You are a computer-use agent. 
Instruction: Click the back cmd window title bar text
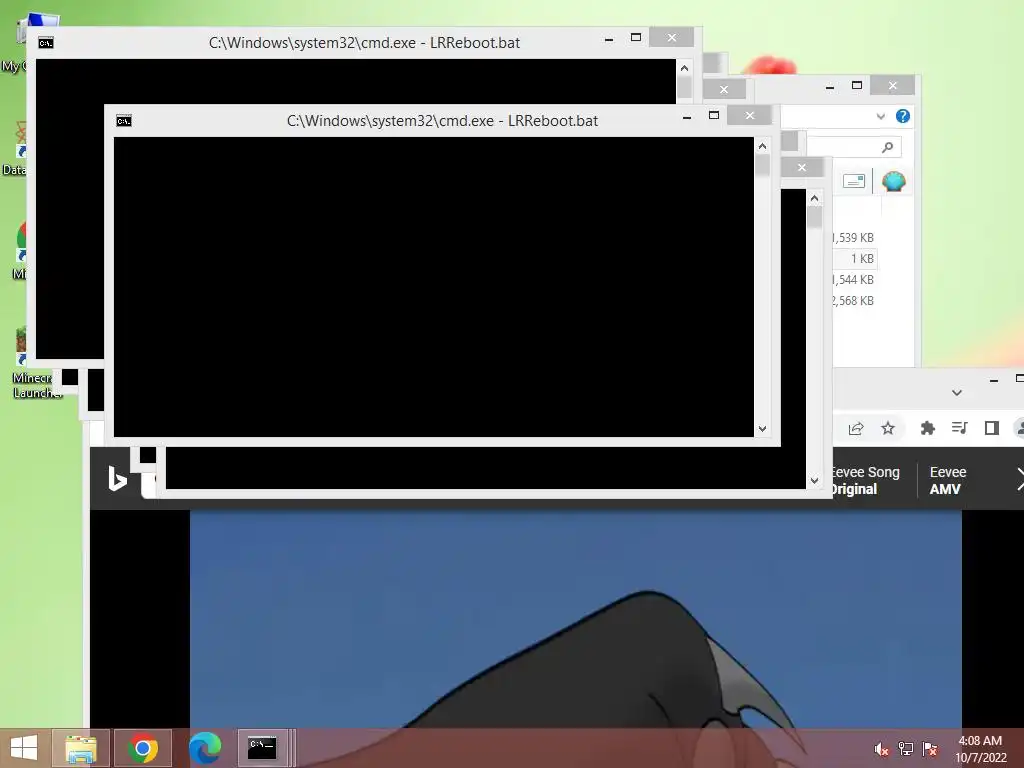point(364,43)
